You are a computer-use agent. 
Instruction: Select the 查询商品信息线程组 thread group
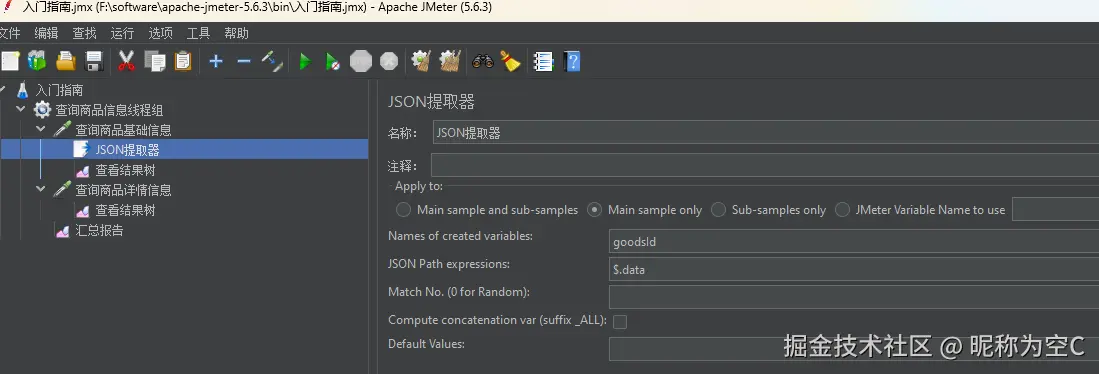tap(109, 110)
